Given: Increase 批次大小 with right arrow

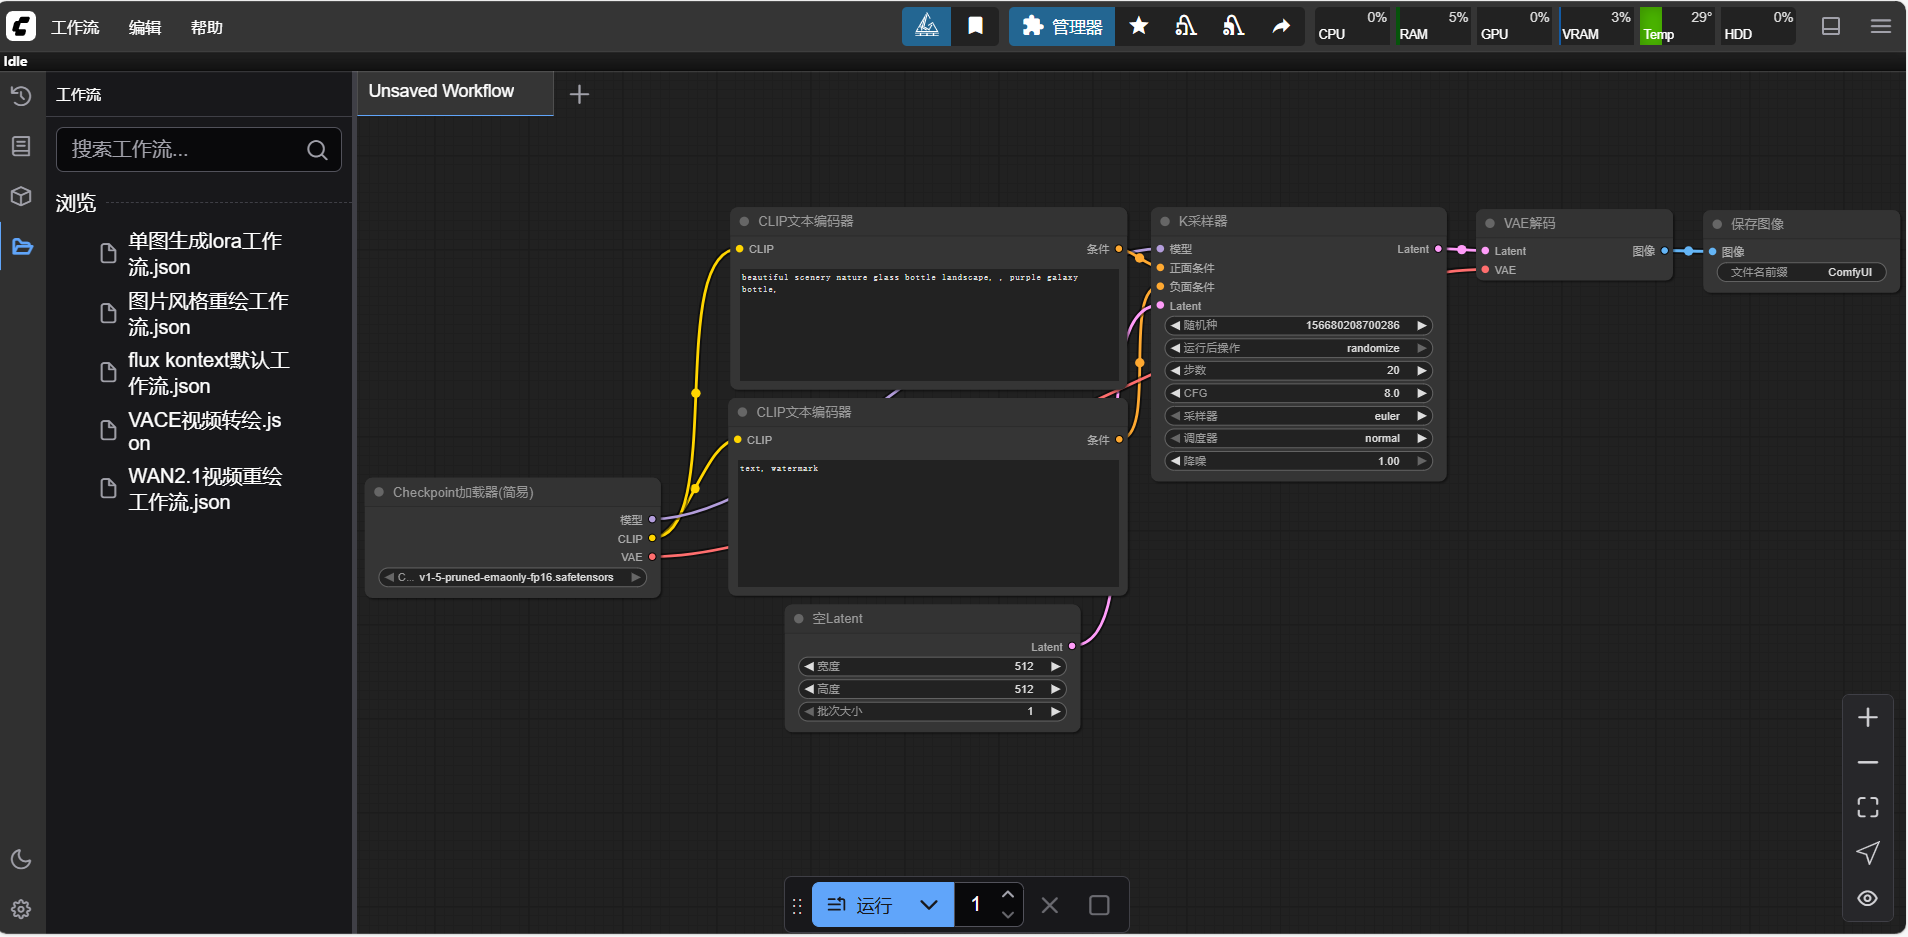Looking at the screenshot, I should point(1055,712).
